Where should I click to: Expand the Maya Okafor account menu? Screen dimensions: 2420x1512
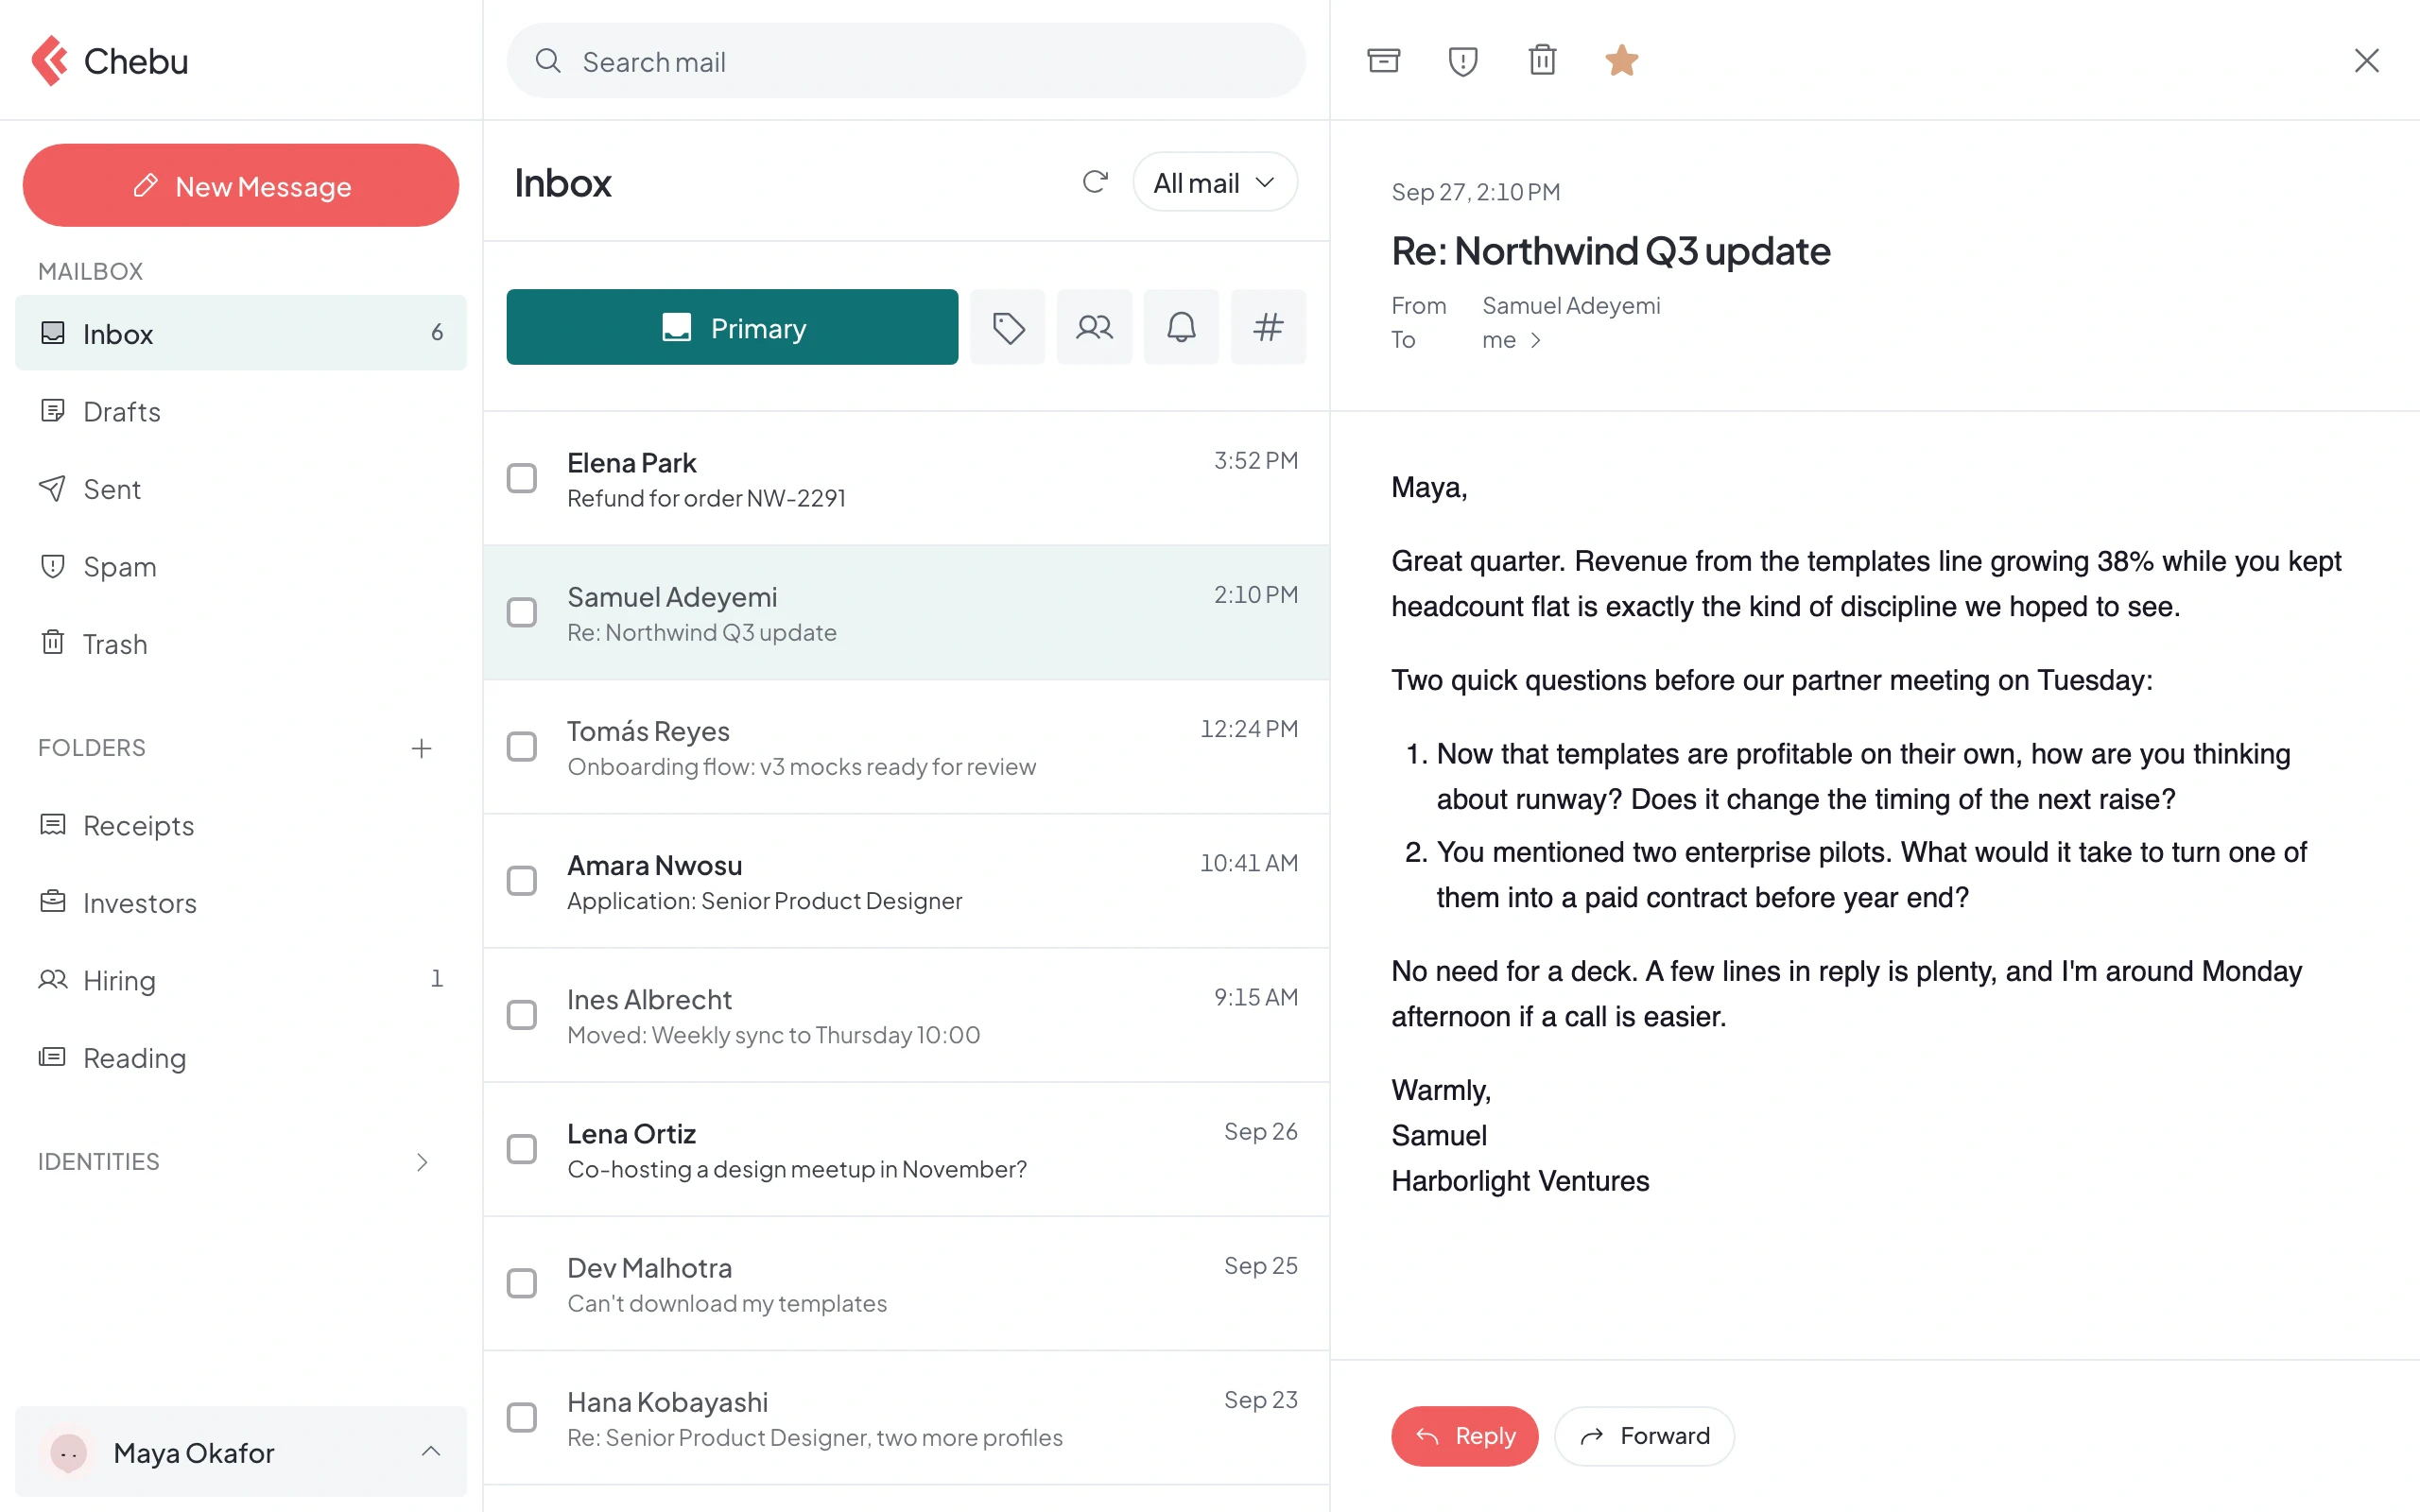coord(241,1452)
